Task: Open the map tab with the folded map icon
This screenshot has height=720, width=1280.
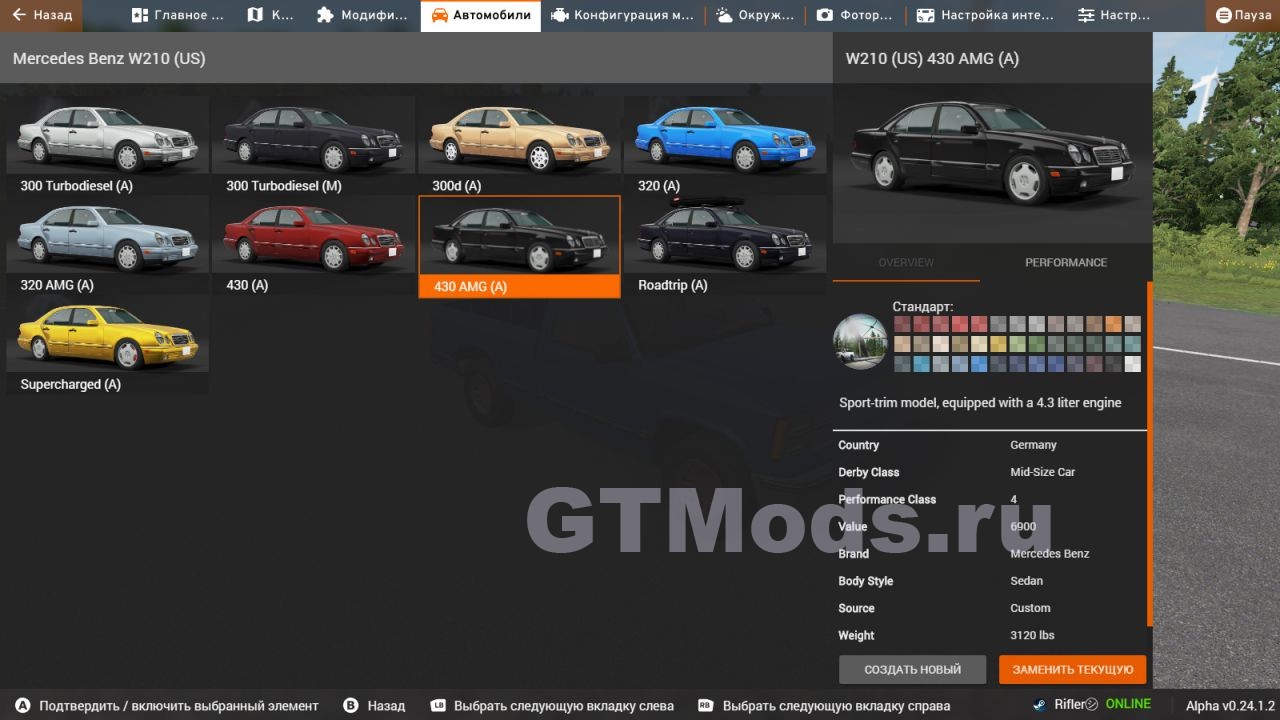Action: click(x=271, y=15)
